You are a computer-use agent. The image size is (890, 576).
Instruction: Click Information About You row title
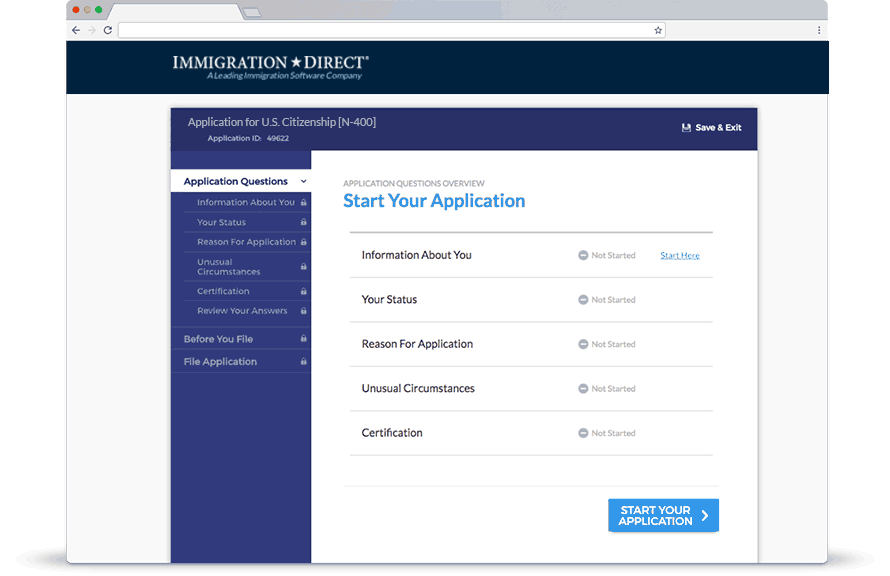point(417,255)
